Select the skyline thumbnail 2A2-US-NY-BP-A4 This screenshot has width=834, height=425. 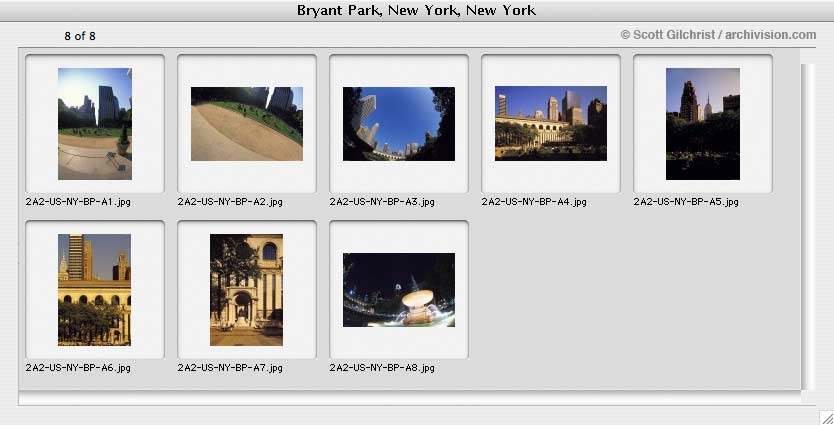click(551, 123)
